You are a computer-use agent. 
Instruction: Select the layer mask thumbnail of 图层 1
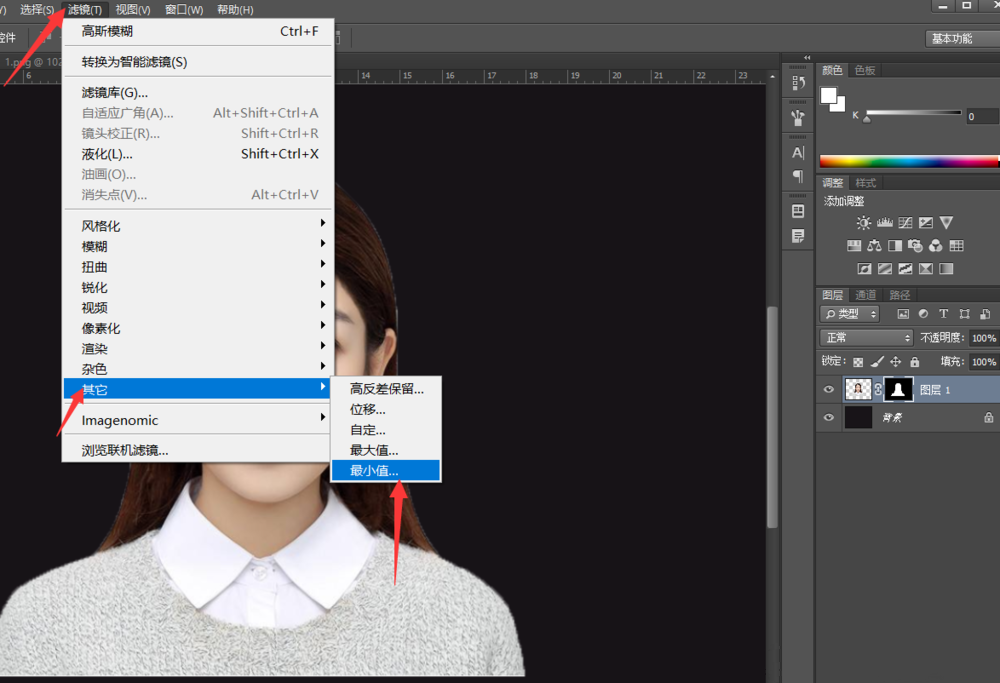click(897, 390)
